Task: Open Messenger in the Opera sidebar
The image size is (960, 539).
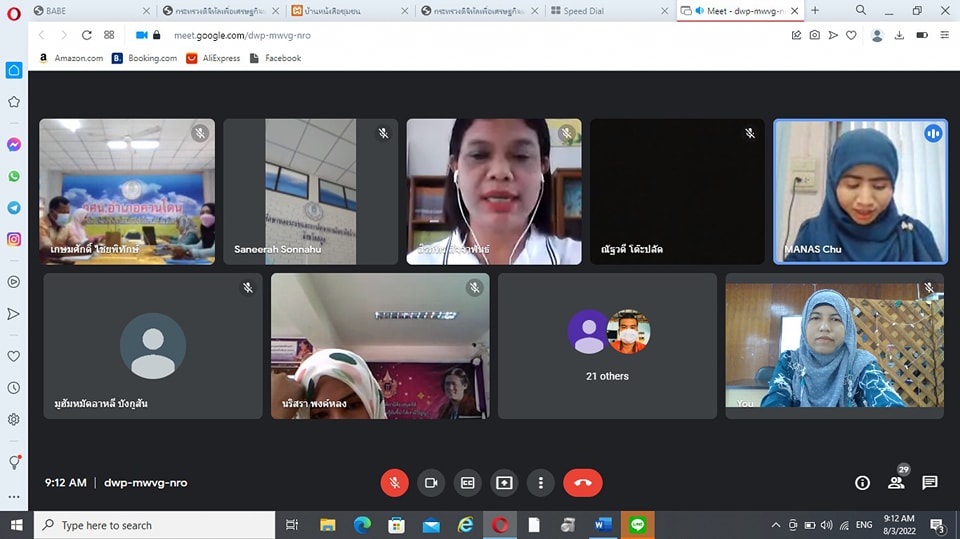Action: point(14,144)
